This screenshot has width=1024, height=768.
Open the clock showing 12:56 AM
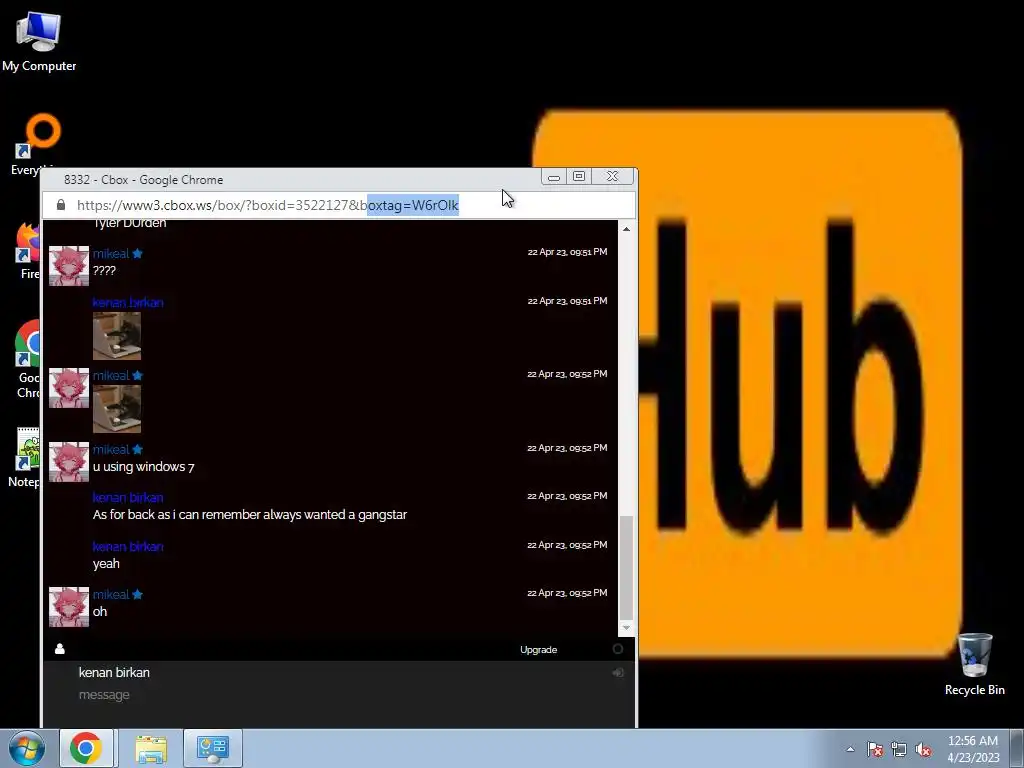(973, 748)
